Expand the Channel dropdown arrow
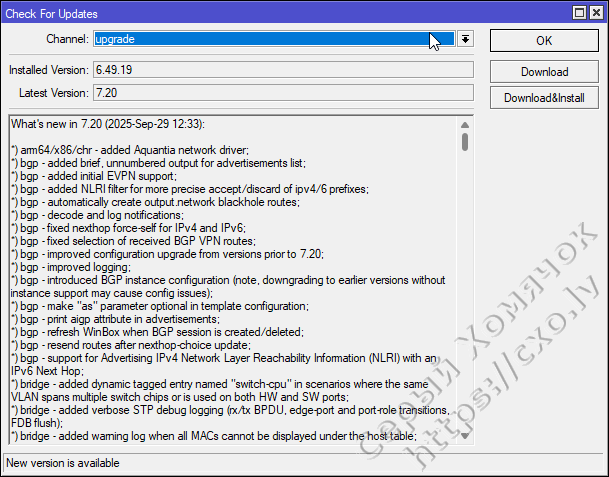The width and height of the screenshot is (609, 477). (465, 39)
